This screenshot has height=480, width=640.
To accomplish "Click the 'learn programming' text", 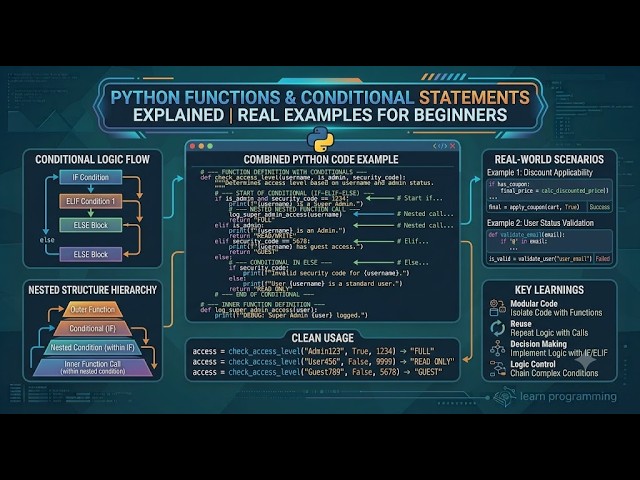I will [x=568, y=396].
